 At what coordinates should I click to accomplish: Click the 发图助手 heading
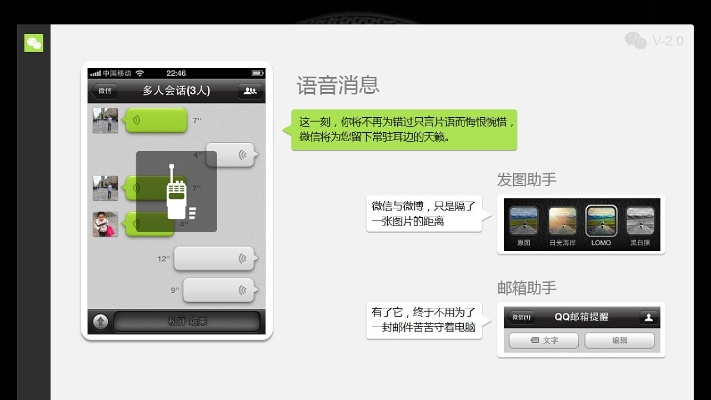(x=526, y=180)
